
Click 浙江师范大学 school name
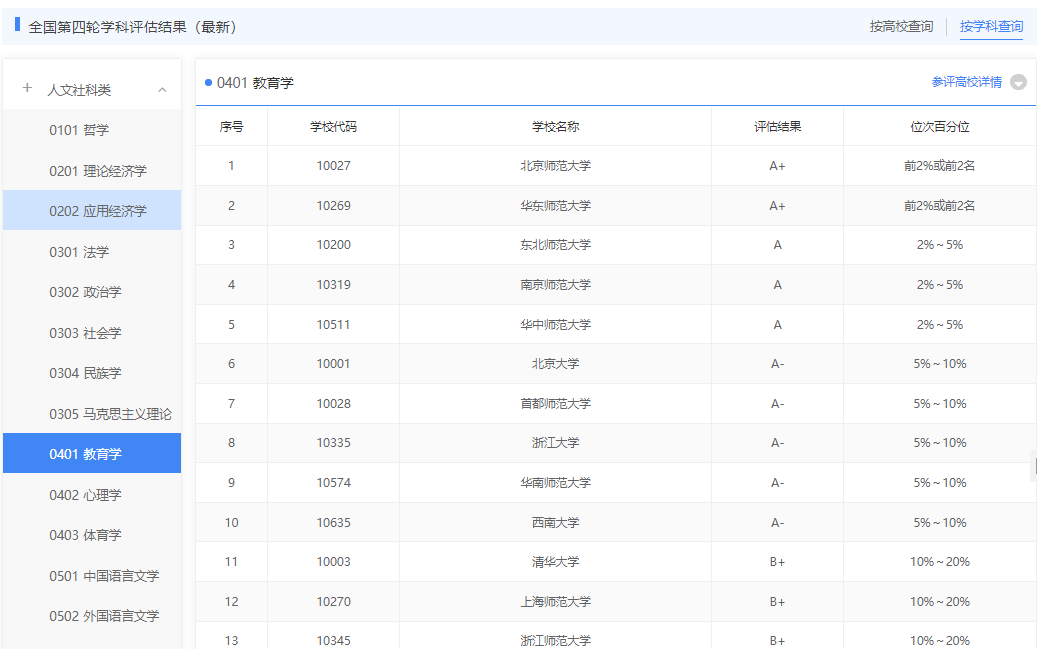coord(556,640)
